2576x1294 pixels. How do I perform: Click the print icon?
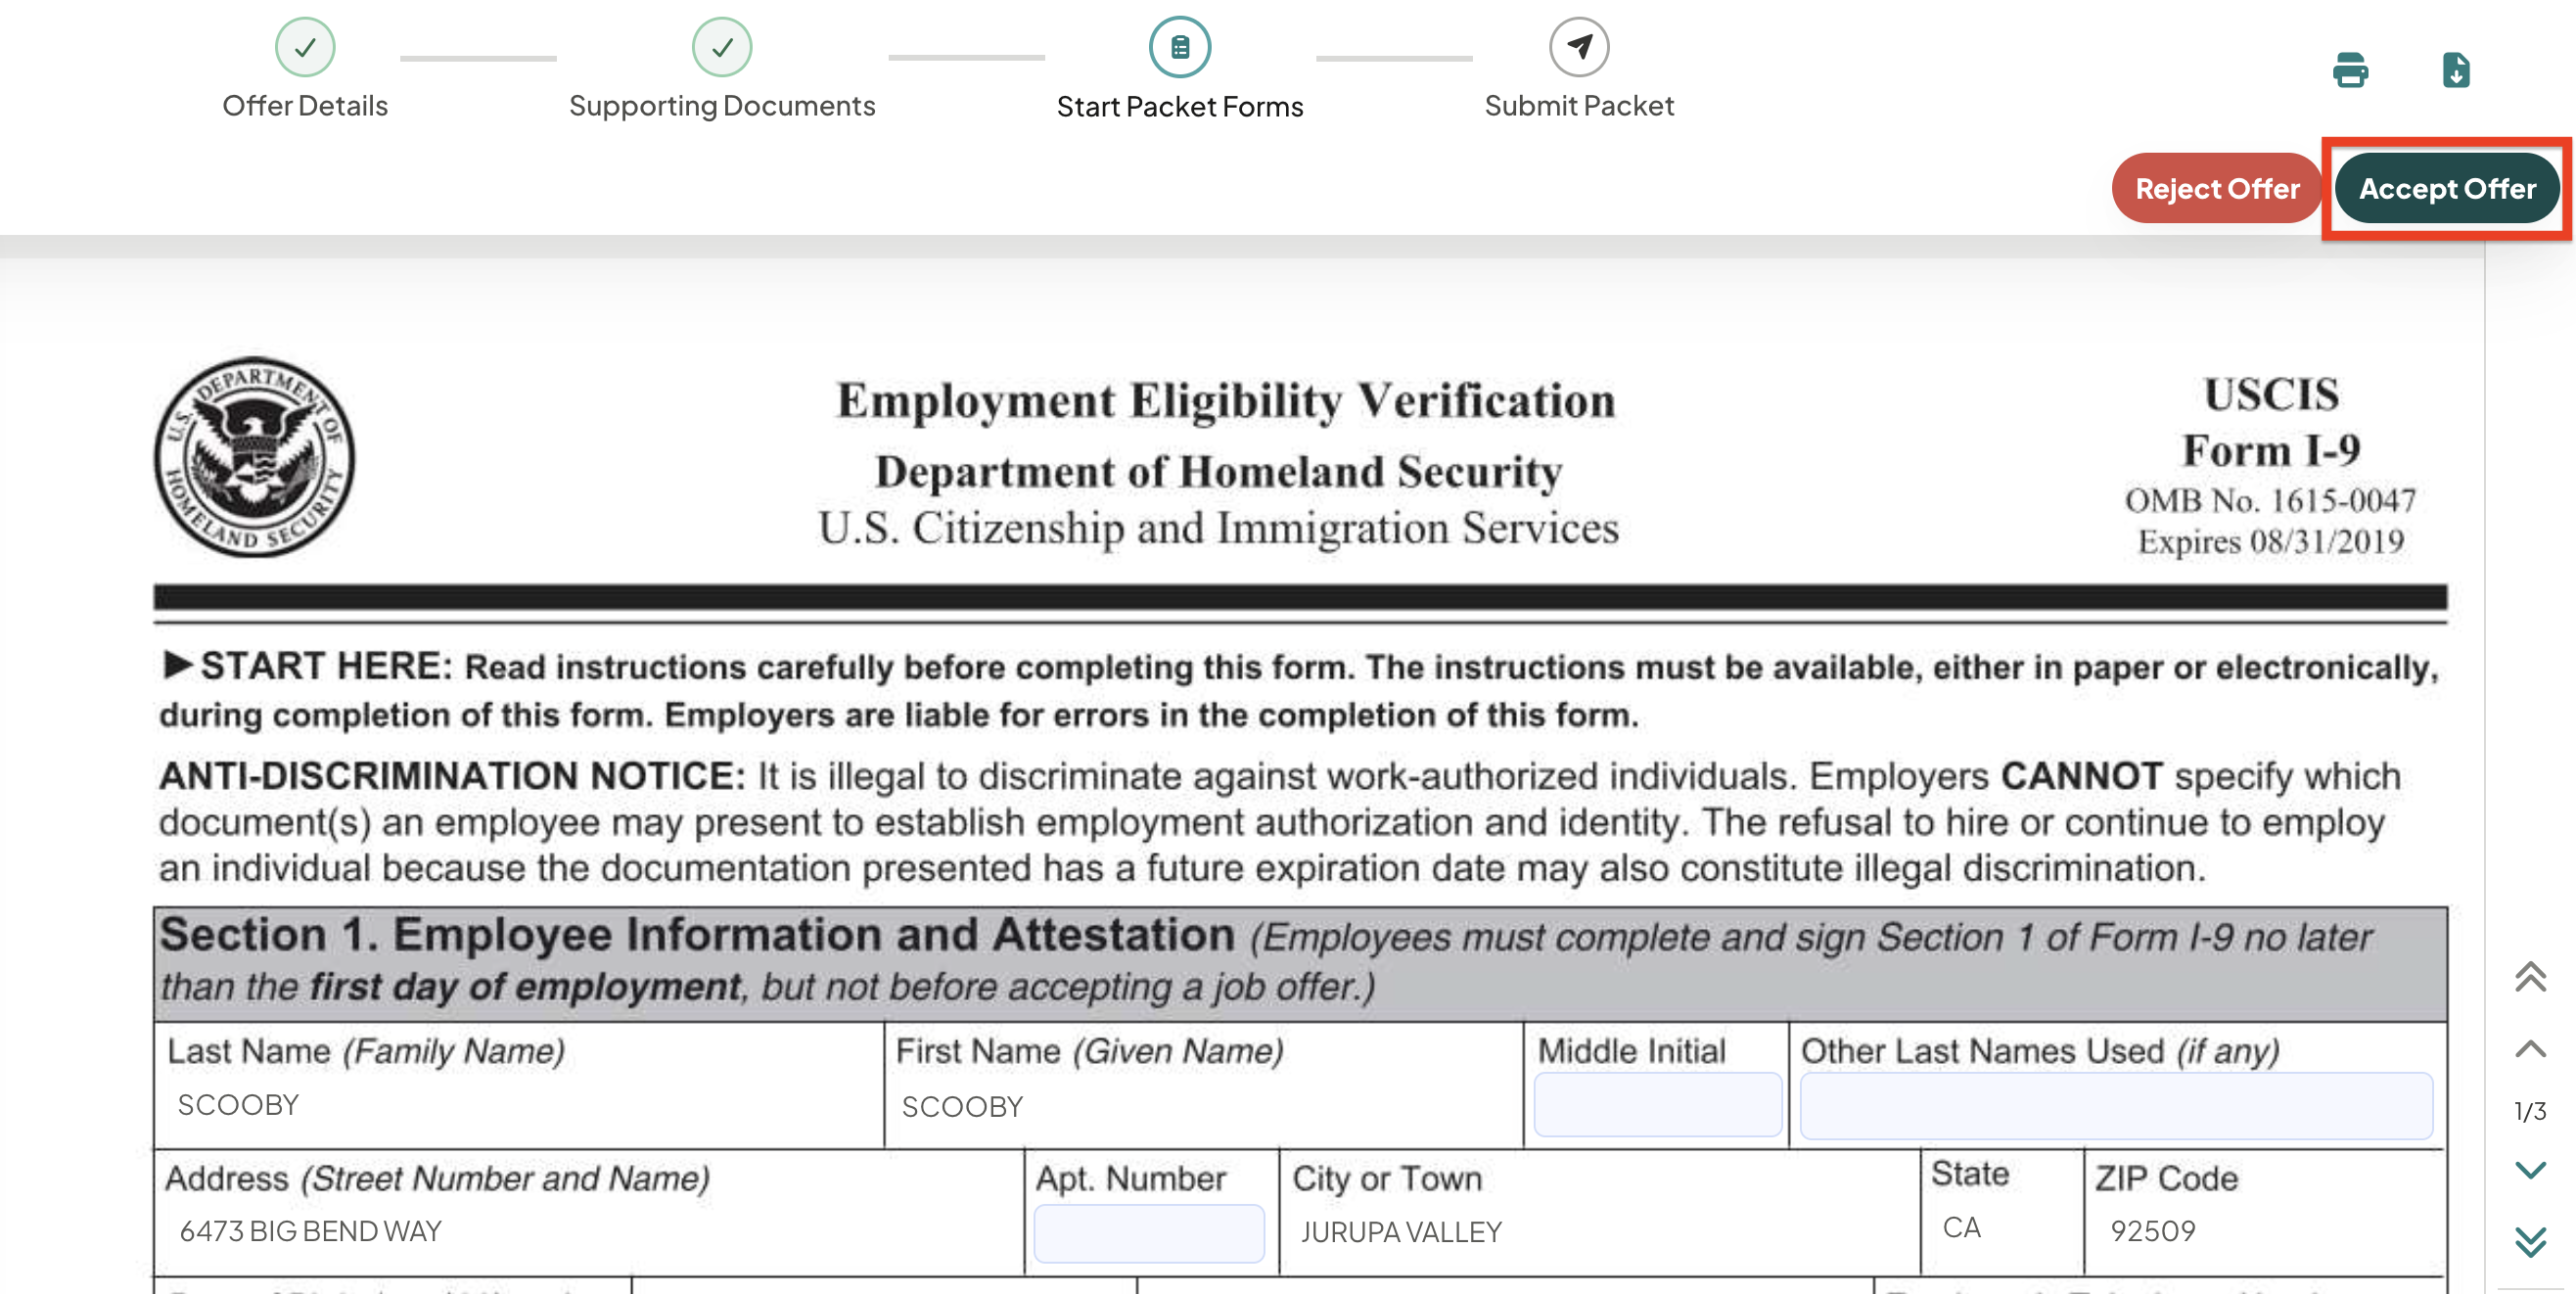coord(2350,70)
